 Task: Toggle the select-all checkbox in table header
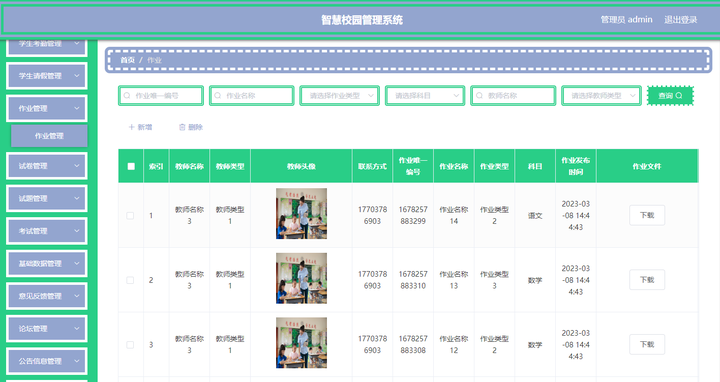[131, 166]
